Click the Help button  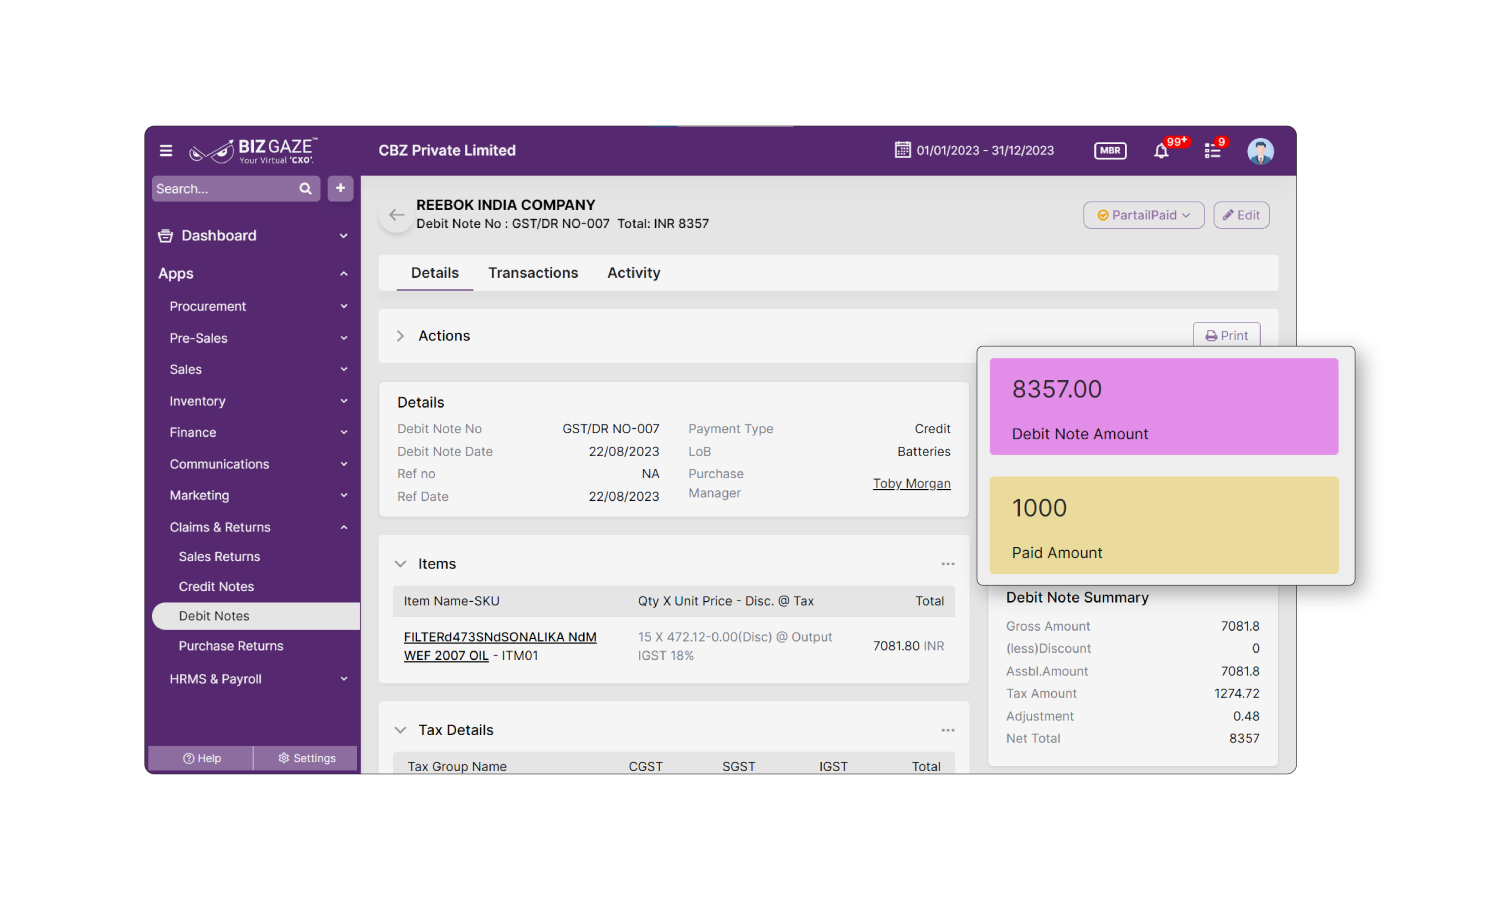(x=201, y=758)
